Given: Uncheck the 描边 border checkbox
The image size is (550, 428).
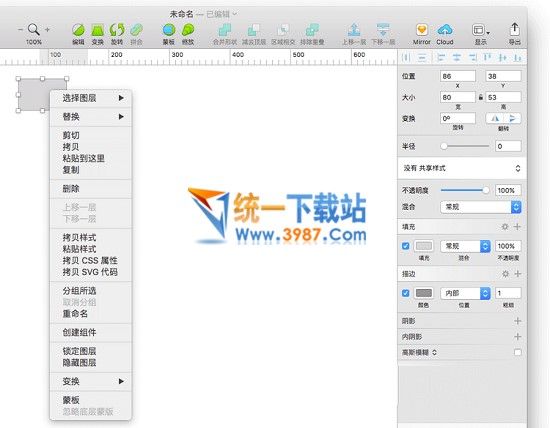Looking at the screenshot, I should (405, 293).
